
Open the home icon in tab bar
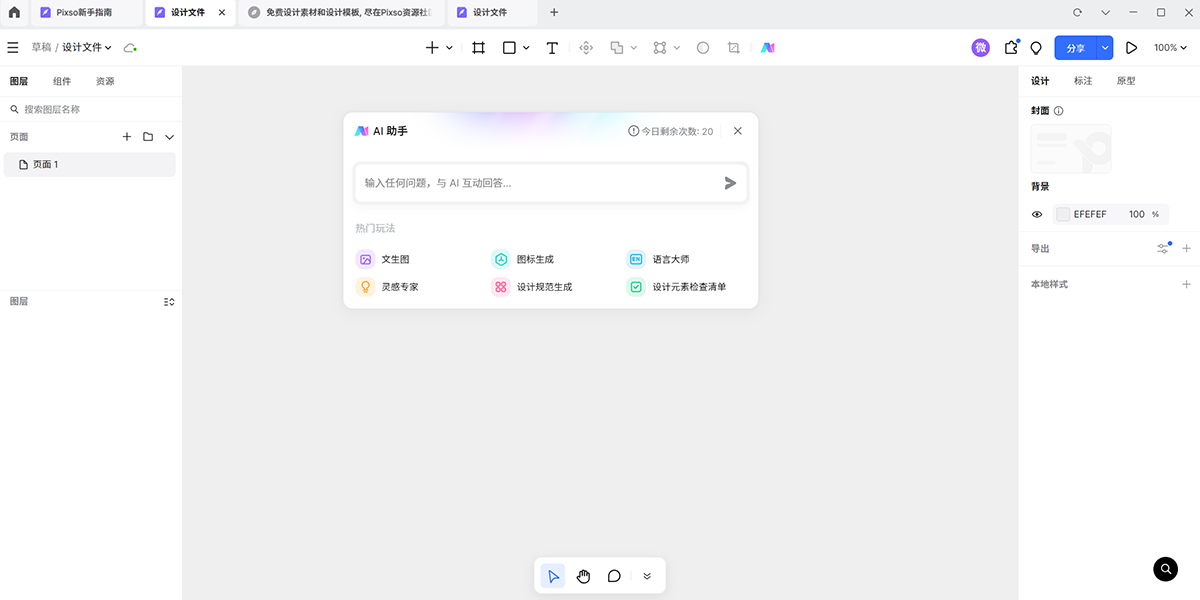(x=14, y=13)
